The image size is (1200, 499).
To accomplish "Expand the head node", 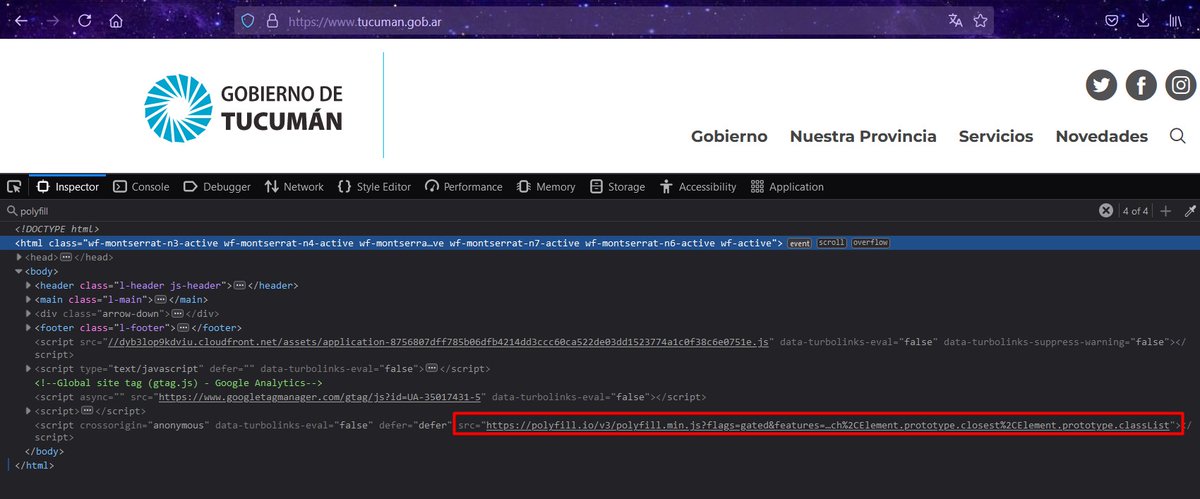I will (19, 257).
